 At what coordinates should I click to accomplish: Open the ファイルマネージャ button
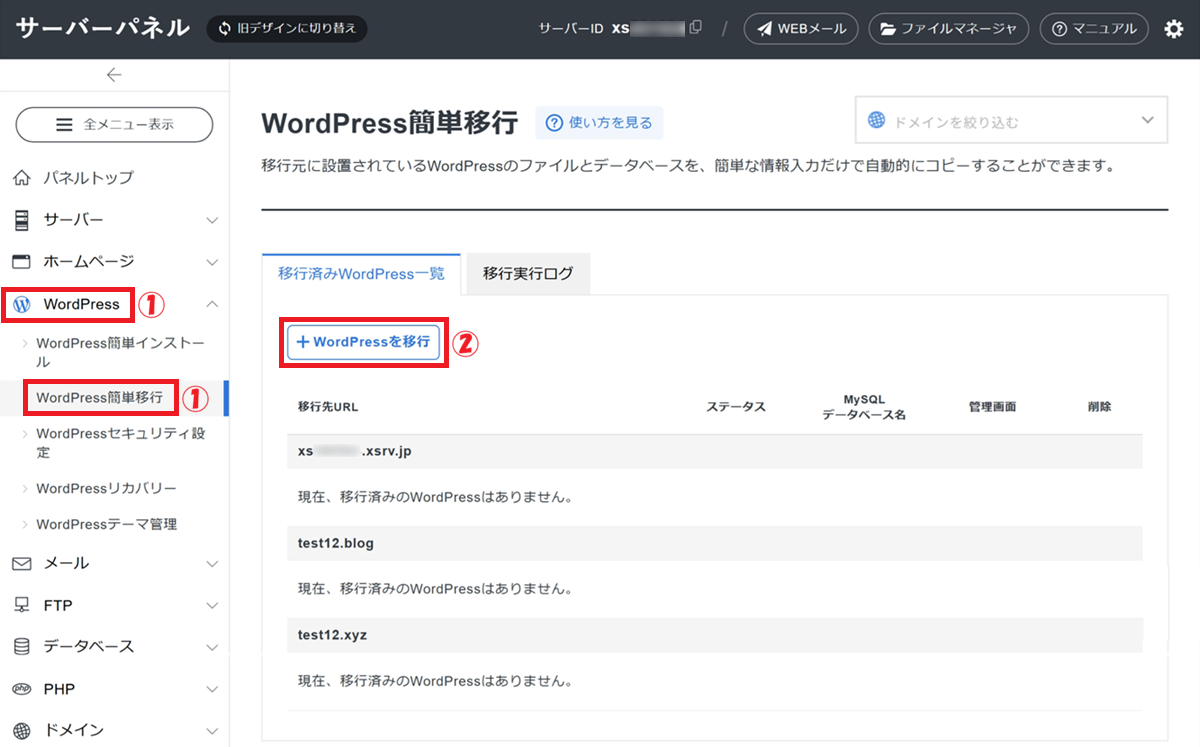click(949, 29)
